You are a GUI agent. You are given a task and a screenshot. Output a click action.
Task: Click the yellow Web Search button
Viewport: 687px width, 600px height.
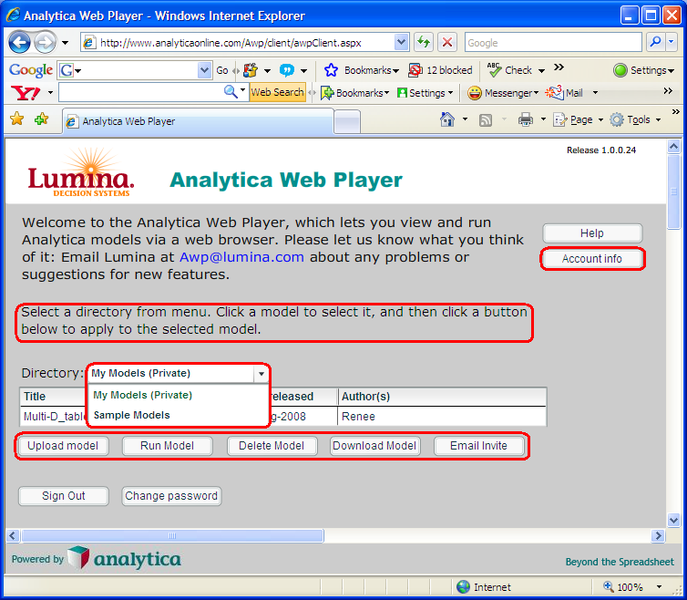pyautogui.click(x=277, y=92)
